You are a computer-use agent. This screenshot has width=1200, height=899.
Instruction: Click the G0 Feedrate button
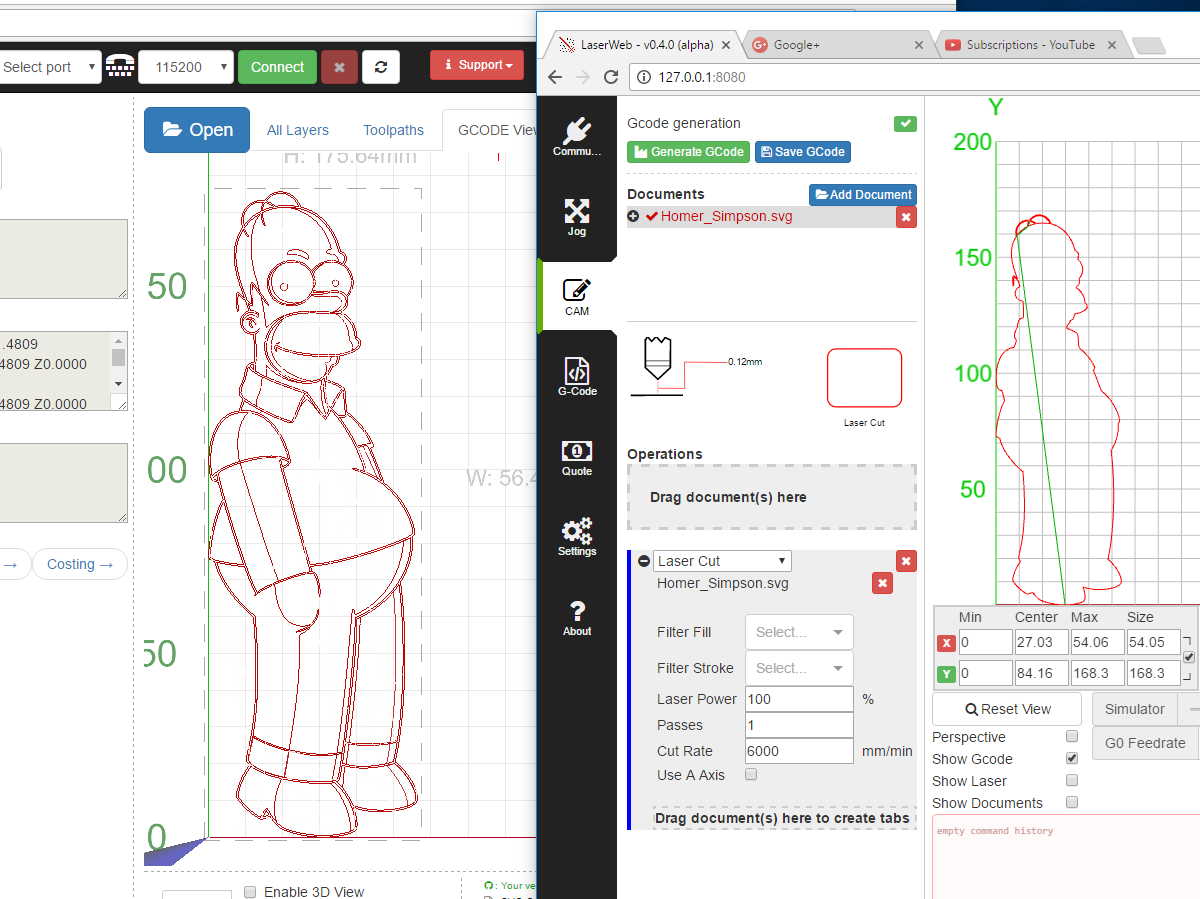pos(1146,743)
